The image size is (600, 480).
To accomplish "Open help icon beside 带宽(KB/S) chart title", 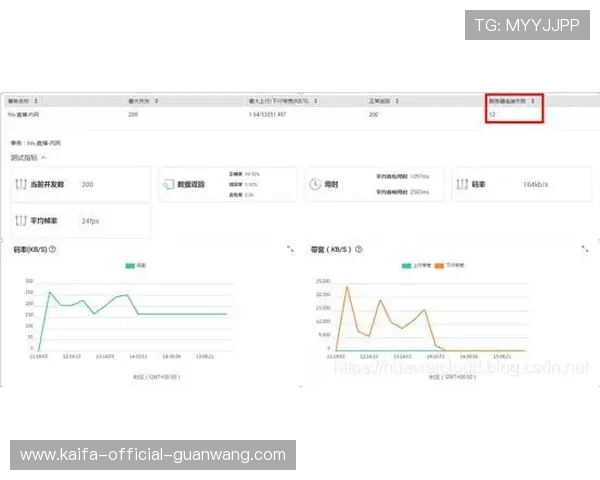I will coord(358,249).
